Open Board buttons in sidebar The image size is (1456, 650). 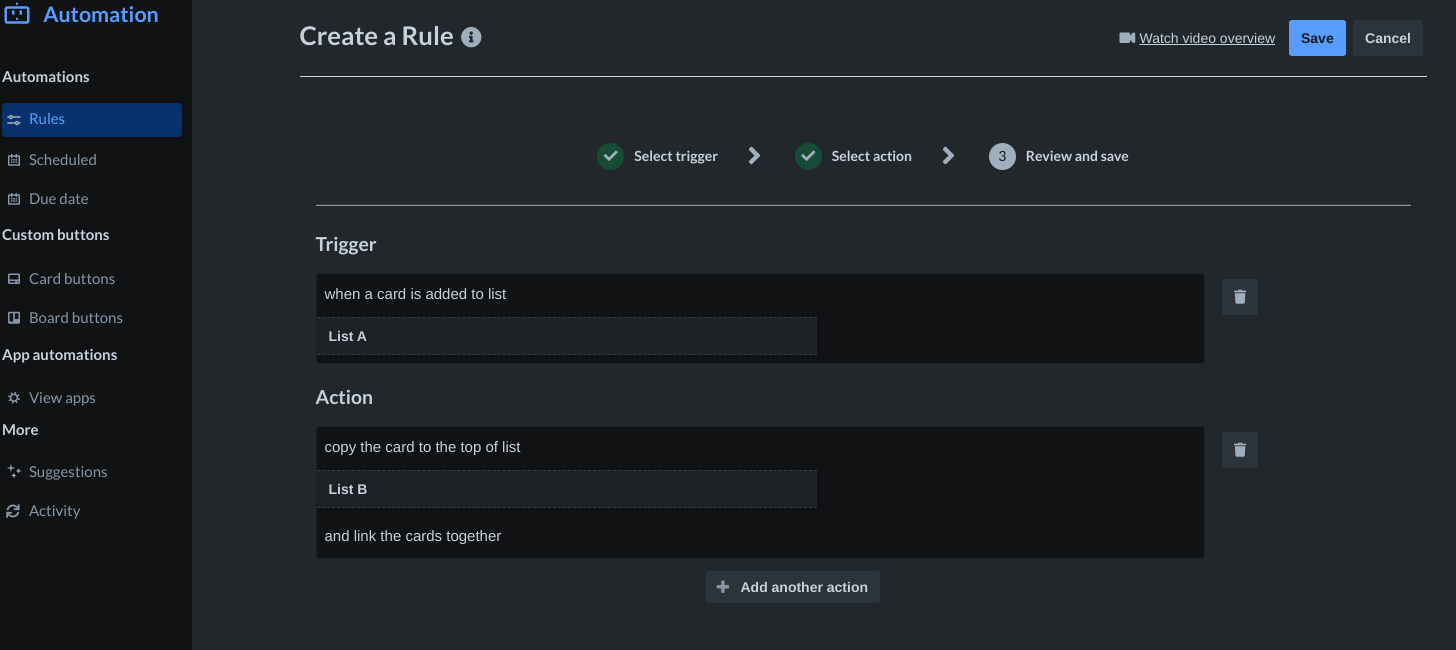tap(75, 318)
